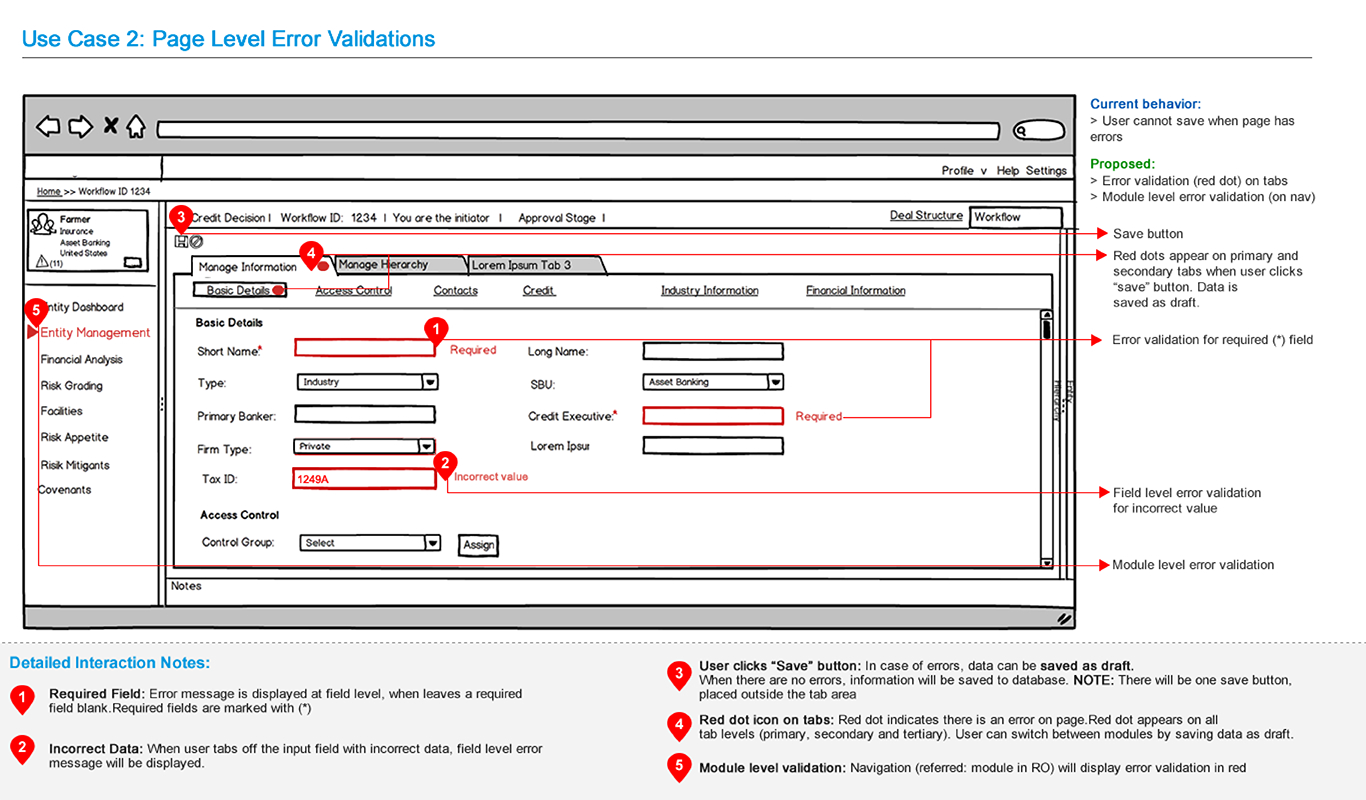Click the message icon in Farmer card
The width and height of the screenshot is (1366, 800).
pyautogui.click(x=132, y=263)
